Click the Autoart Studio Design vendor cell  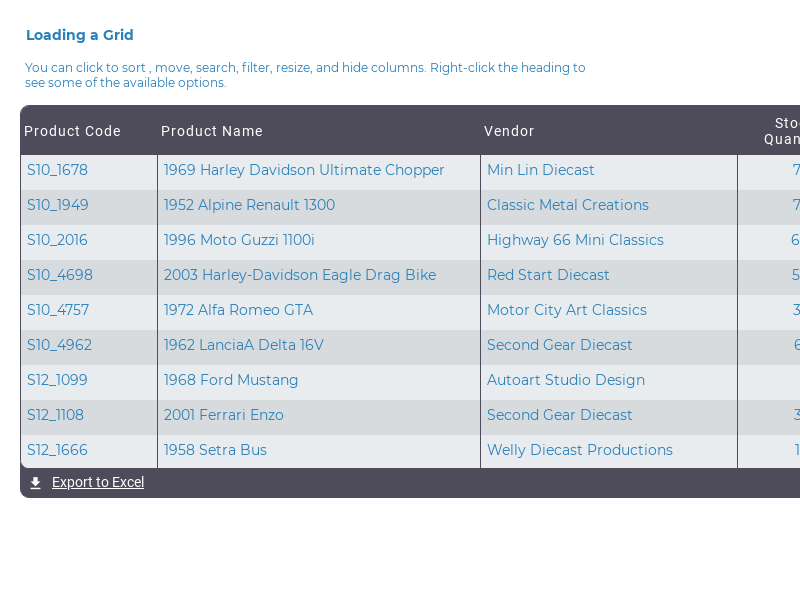point(565,380)
